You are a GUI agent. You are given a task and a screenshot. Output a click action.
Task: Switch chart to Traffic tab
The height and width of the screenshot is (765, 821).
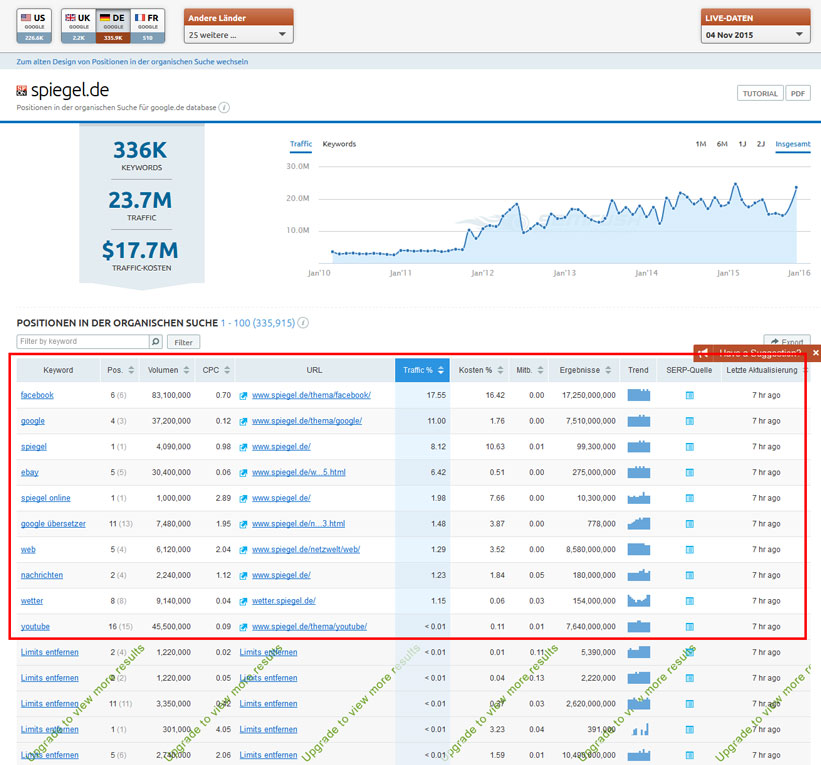[x=301, y=144]
